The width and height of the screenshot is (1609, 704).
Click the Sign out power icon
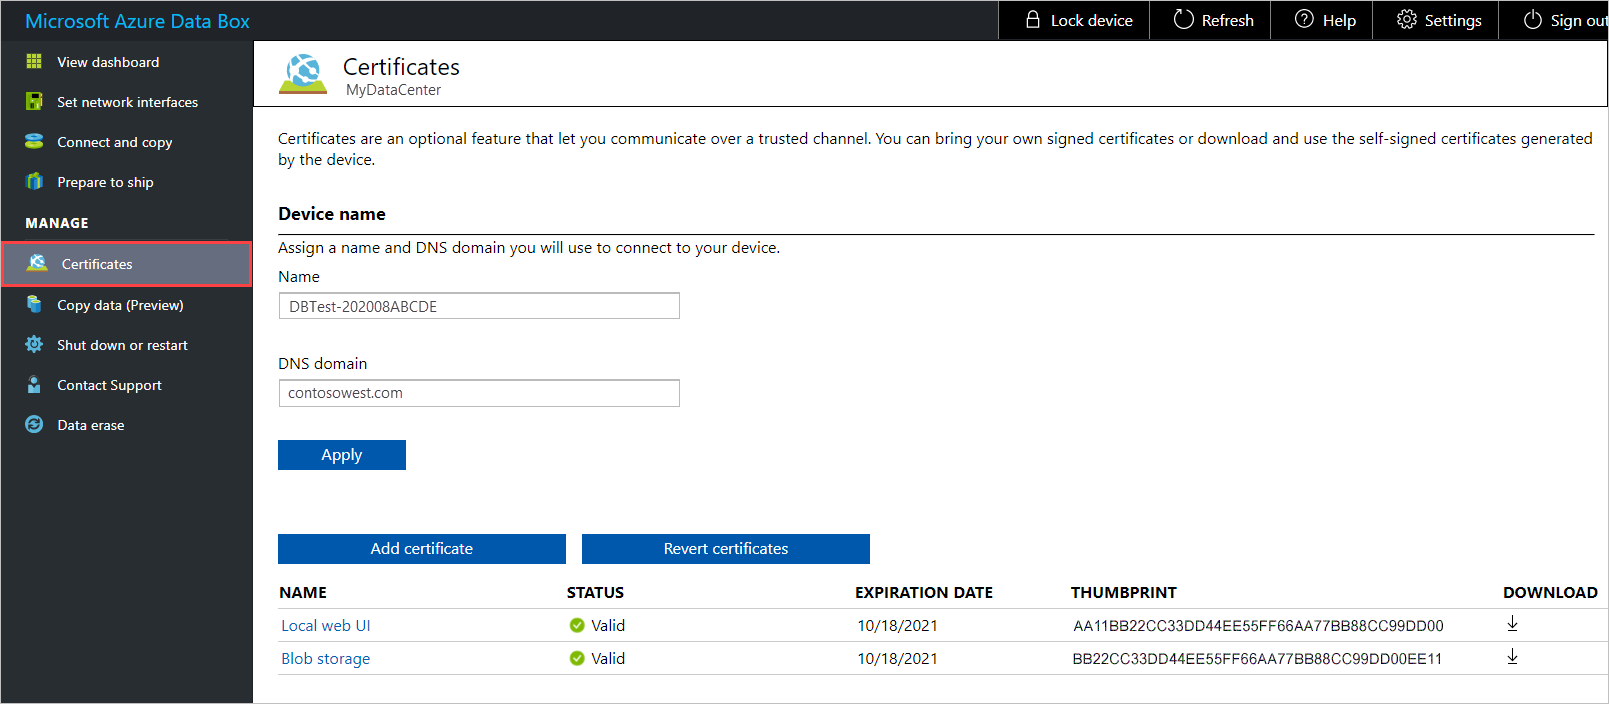point(1532,20)
